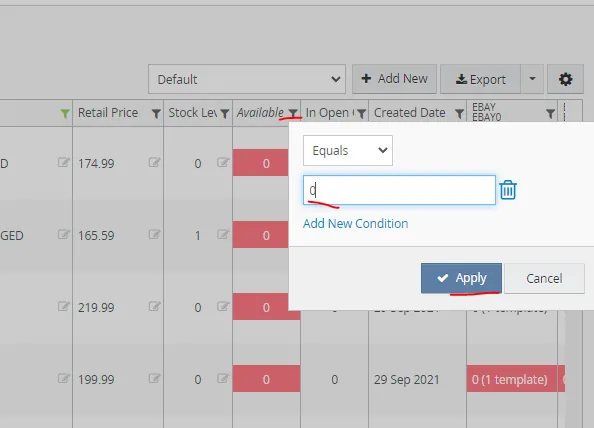
Task: Open the Stock Level column filter
Action: [x=225, y=113]
